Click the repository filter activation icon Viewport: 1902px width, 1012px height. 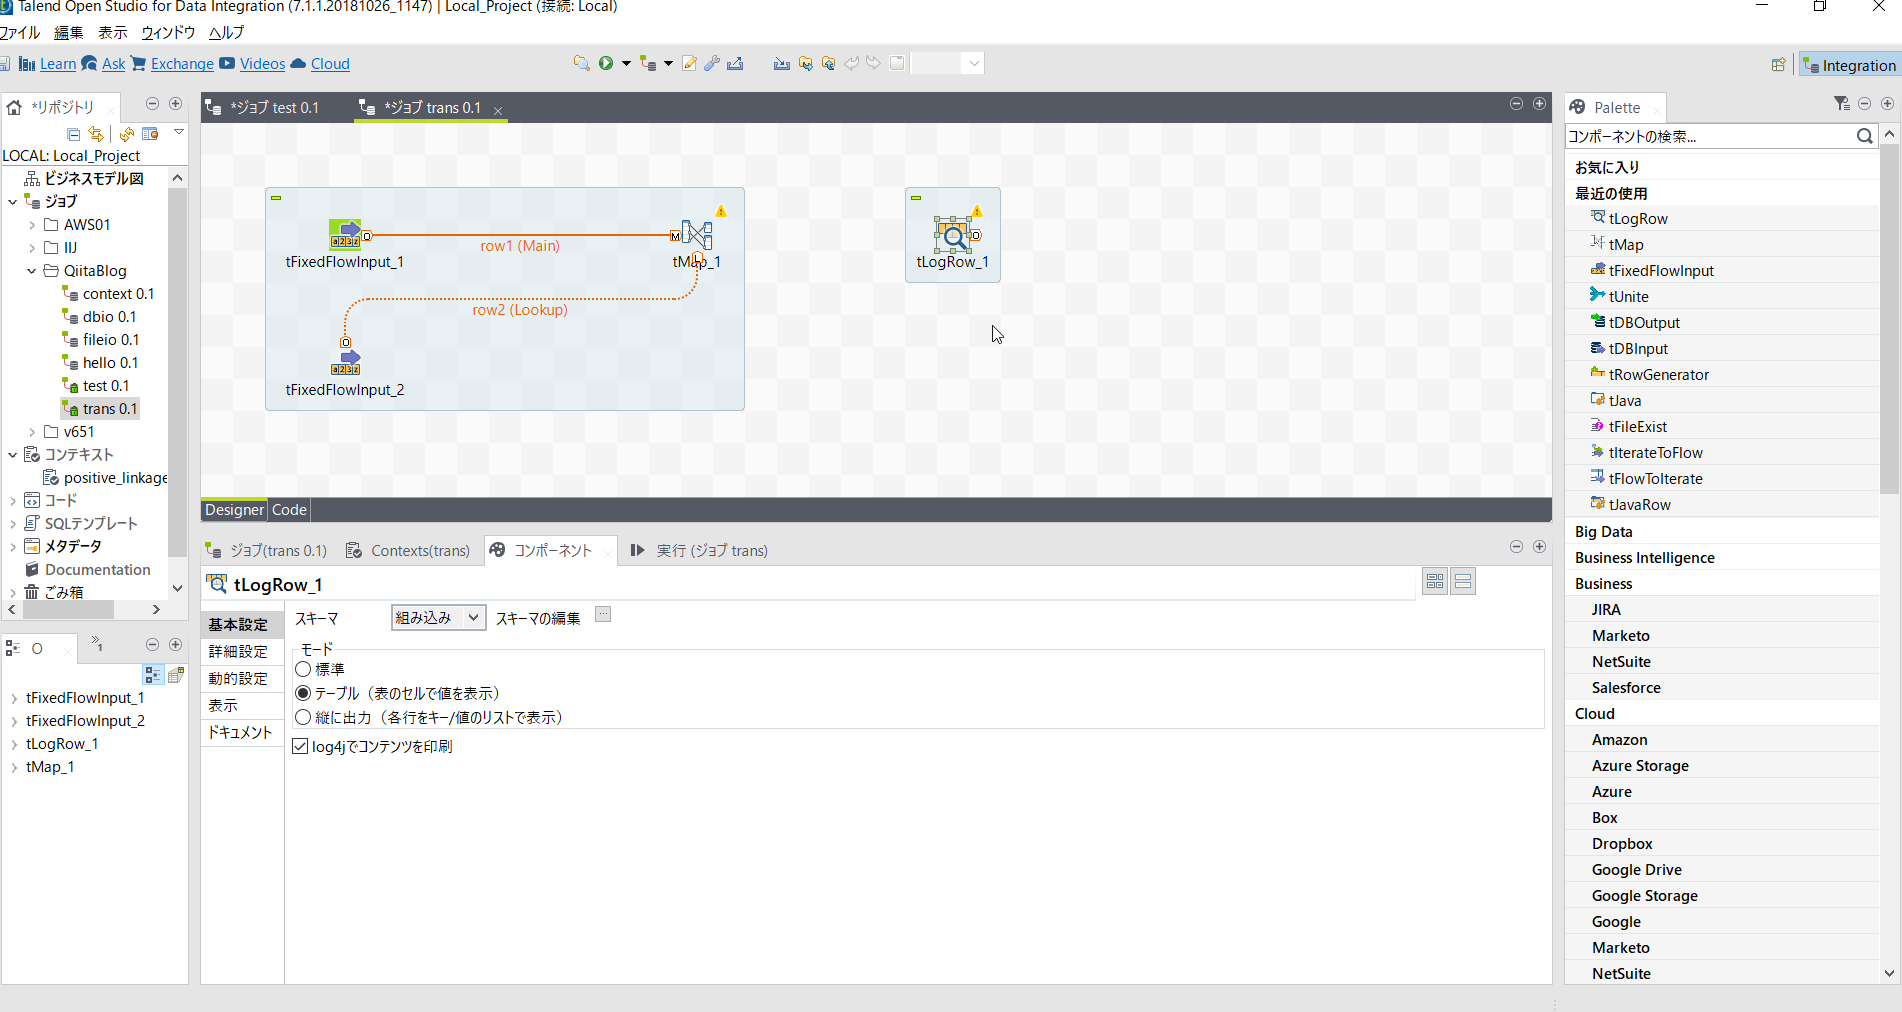(150, 134)
